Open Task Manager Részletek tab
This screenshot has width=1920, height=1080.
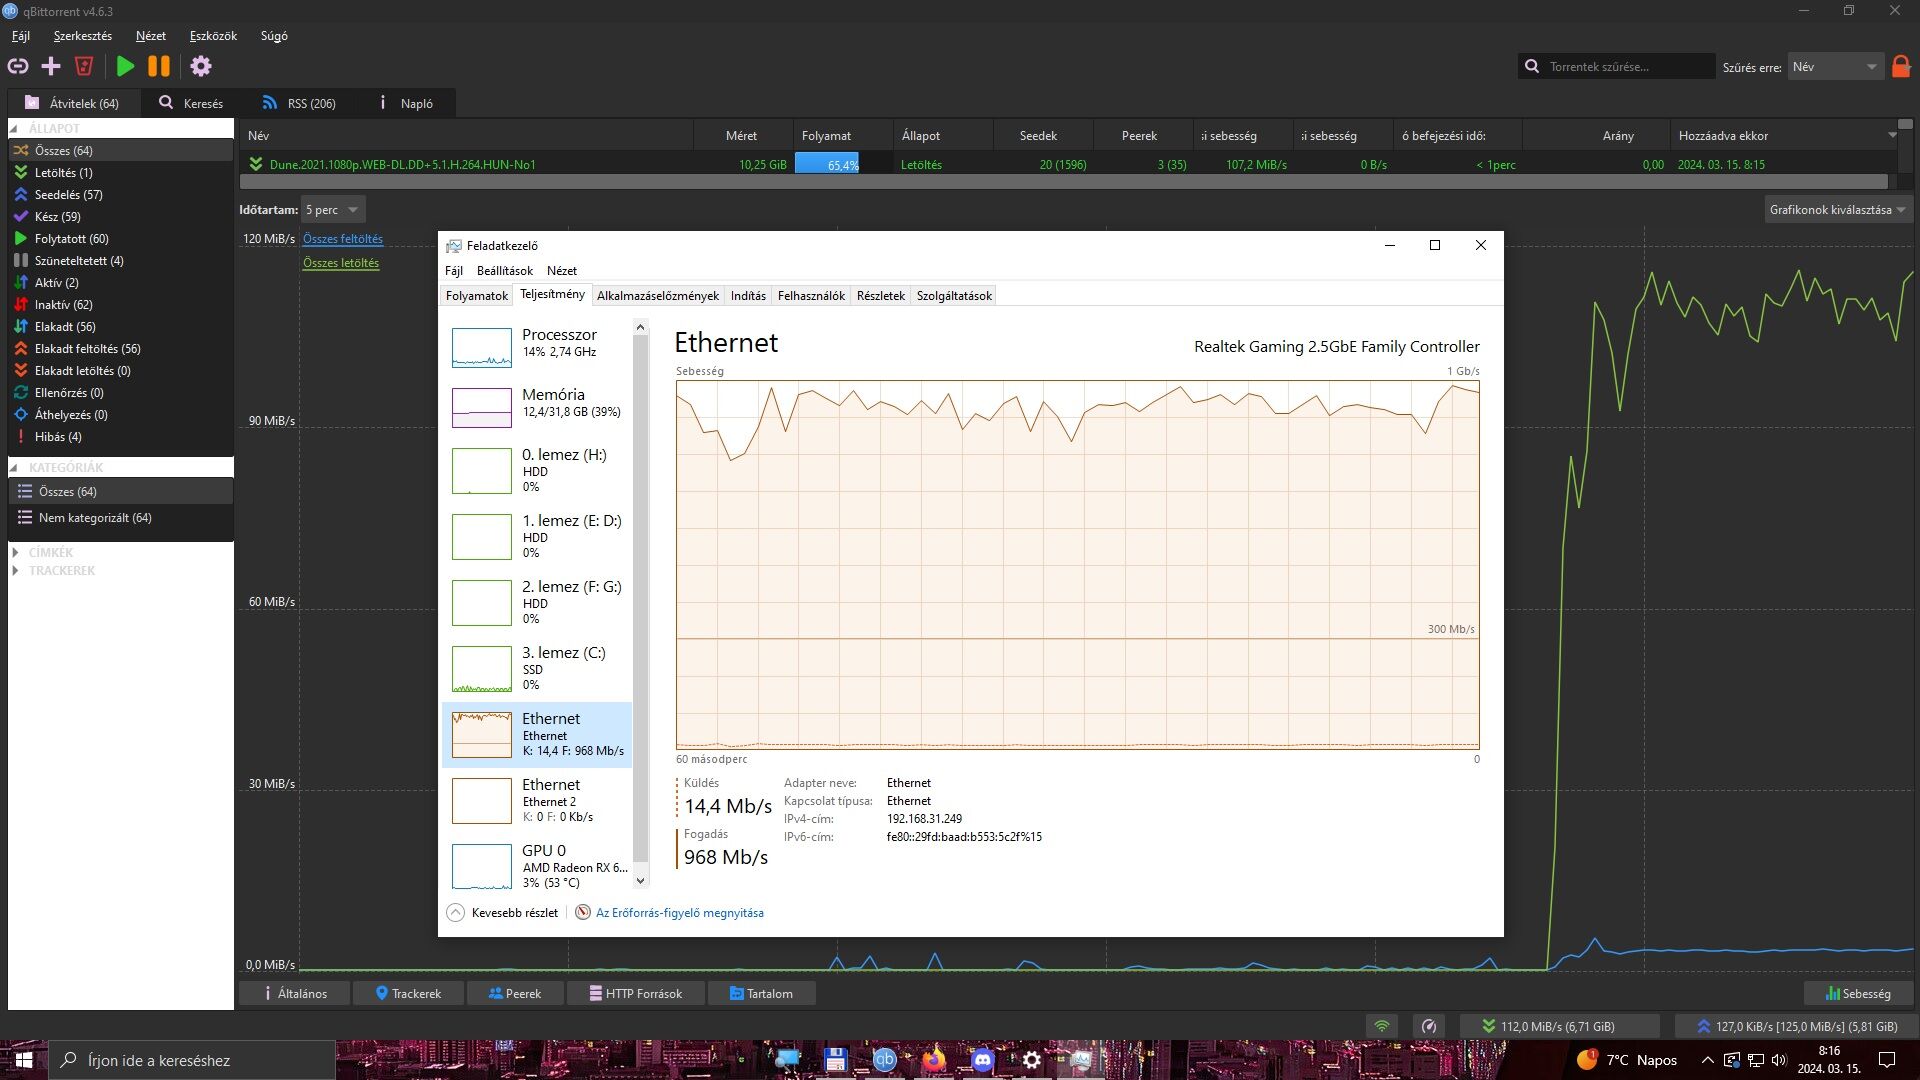click(x=881, y=296)
